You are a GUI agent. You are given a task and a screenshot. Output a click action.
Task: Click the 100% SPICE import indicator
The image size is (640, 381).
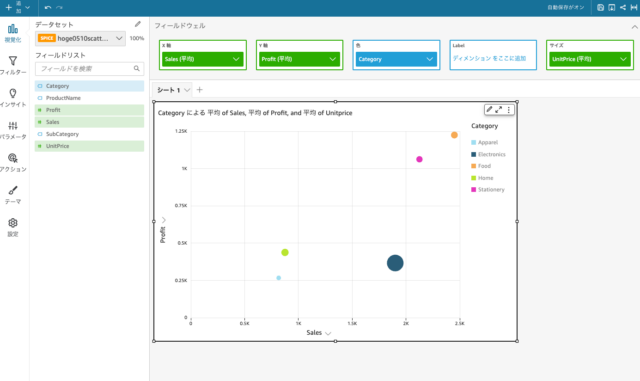(137, 38)
